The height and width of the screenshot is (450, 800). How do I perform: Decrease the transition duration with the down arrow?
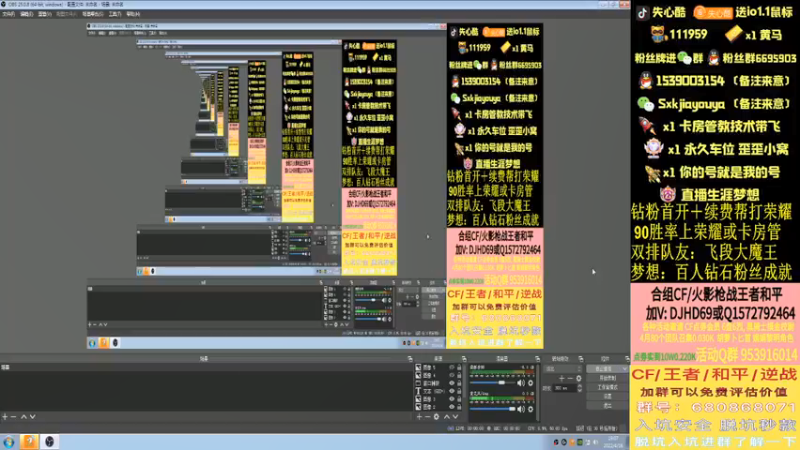click(579, 390)
